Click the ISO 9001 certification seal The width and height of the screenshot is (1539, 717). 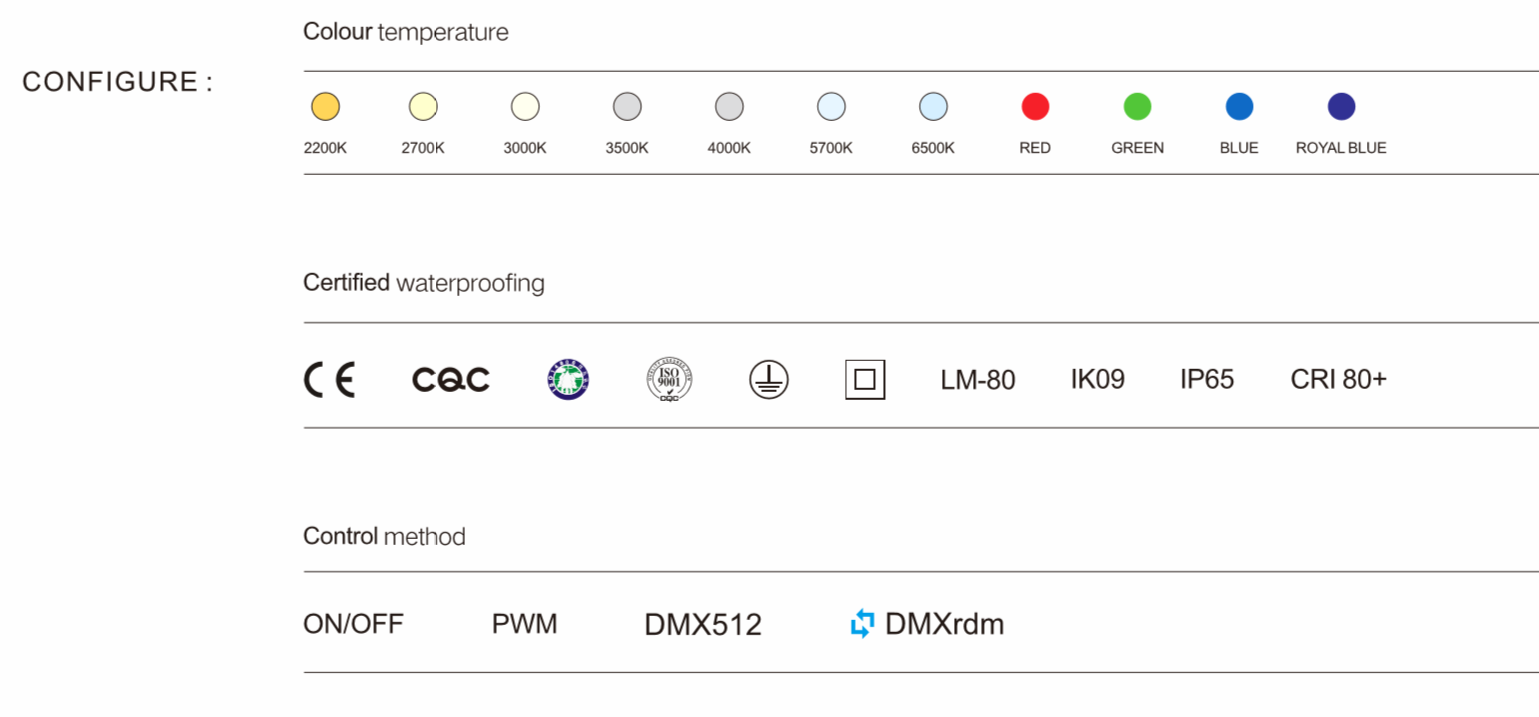(669, 380)
